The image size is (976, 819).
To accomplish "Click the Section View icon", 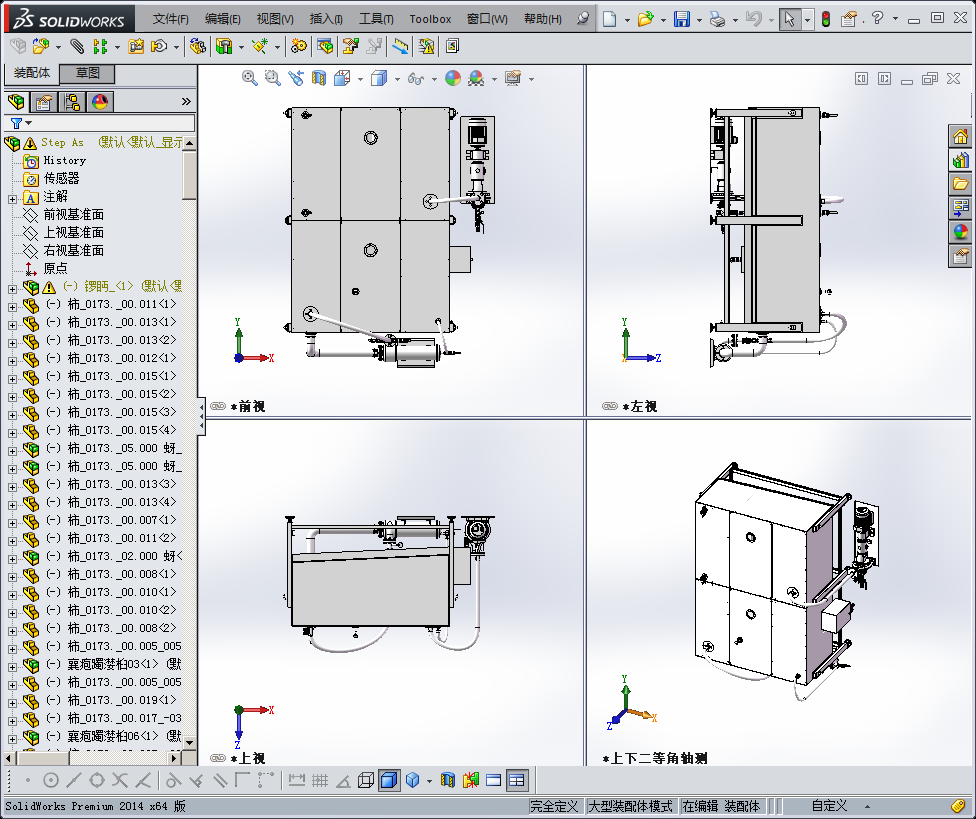I will (x=319, y=78).
